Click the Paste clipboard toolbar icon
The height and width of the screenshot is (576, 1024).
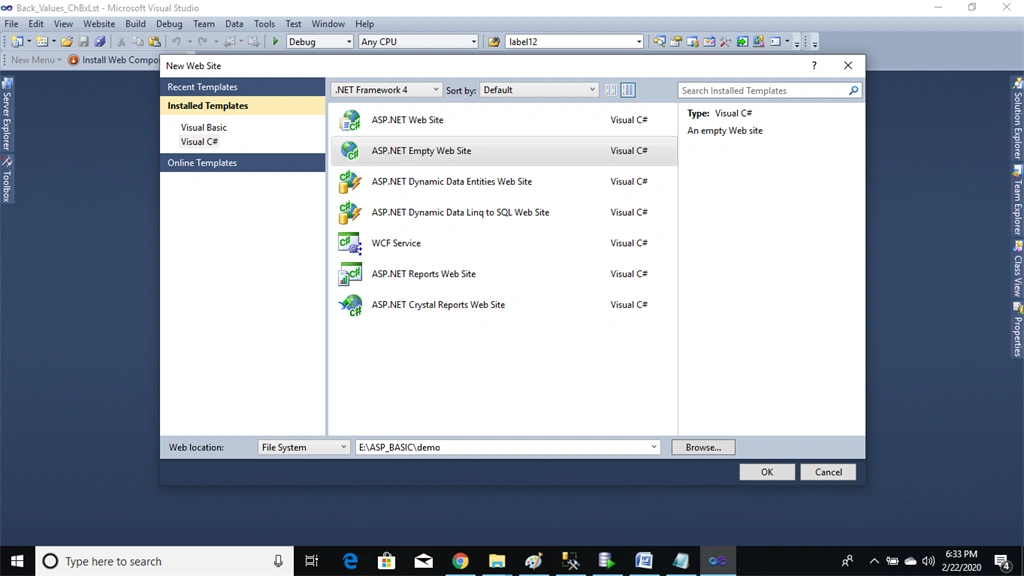click(x=155, y=42)
